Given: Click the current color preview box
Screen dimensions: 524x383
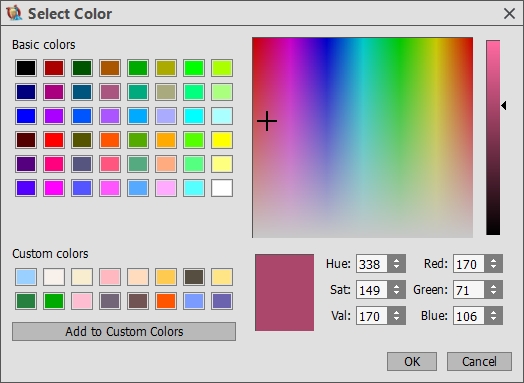Looking at the screenshot, I should click(284, 292).
